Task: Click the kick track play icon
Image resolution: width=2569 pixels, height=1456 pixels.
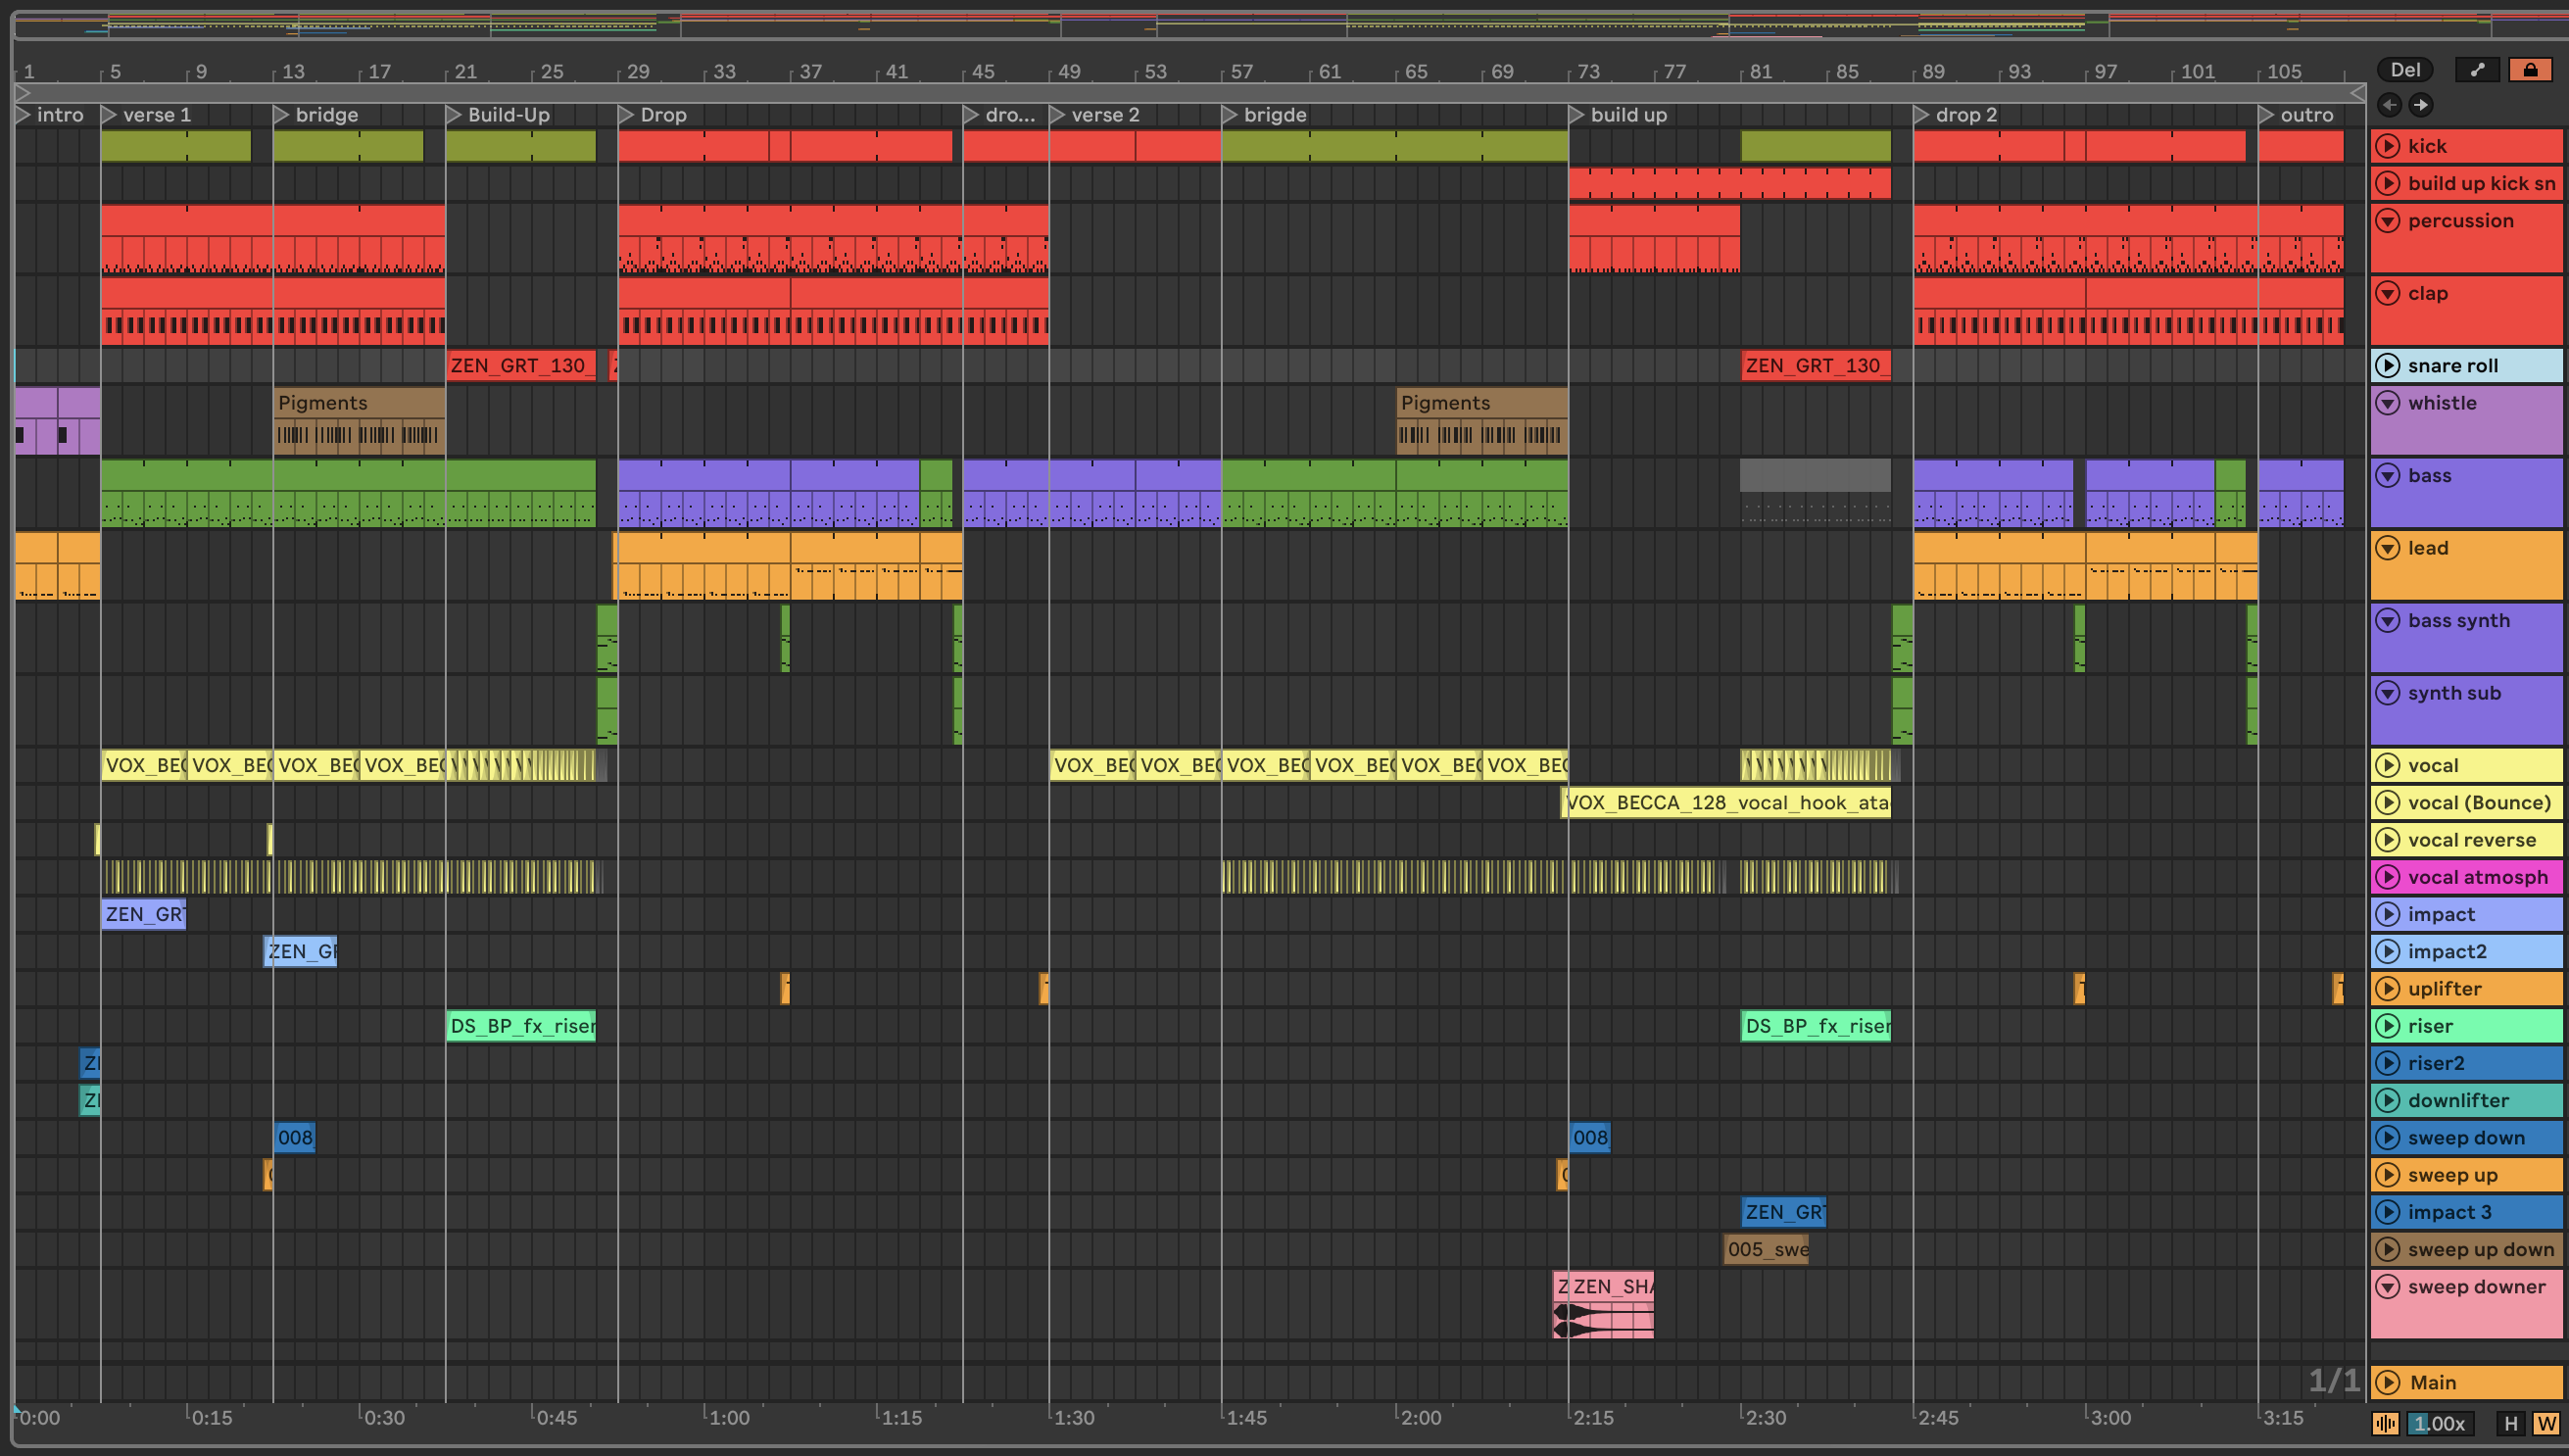Action: tap(2388, 146)
